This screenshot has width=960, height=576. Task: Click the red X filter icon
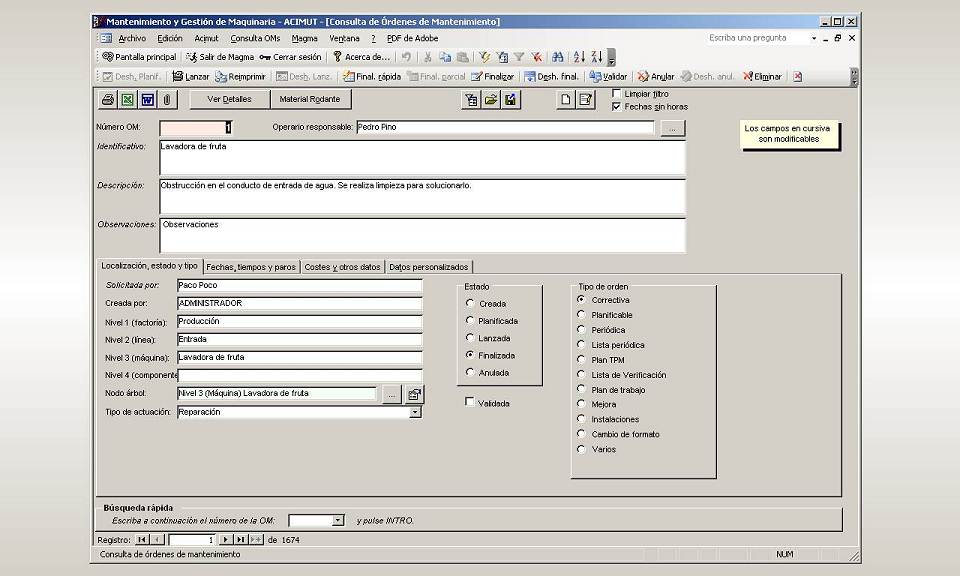click(x=536, y=57)
